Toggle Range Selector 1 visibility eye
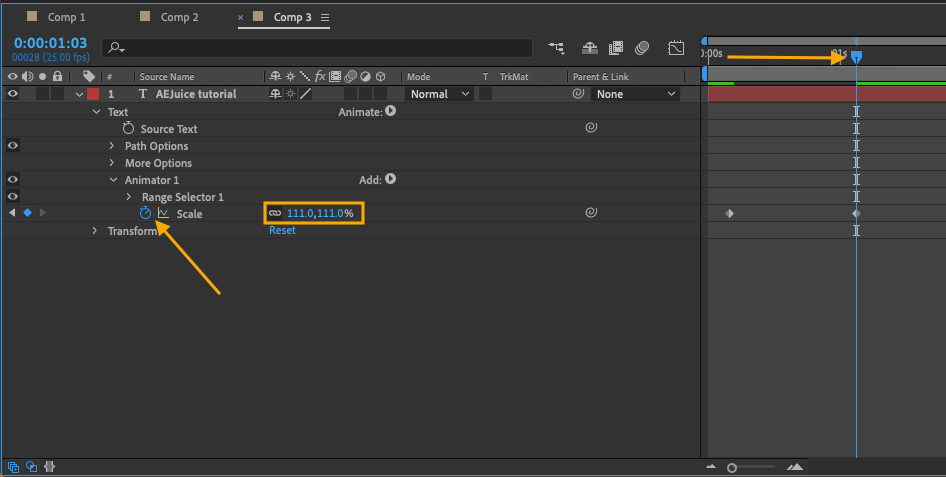 point(13,196)
